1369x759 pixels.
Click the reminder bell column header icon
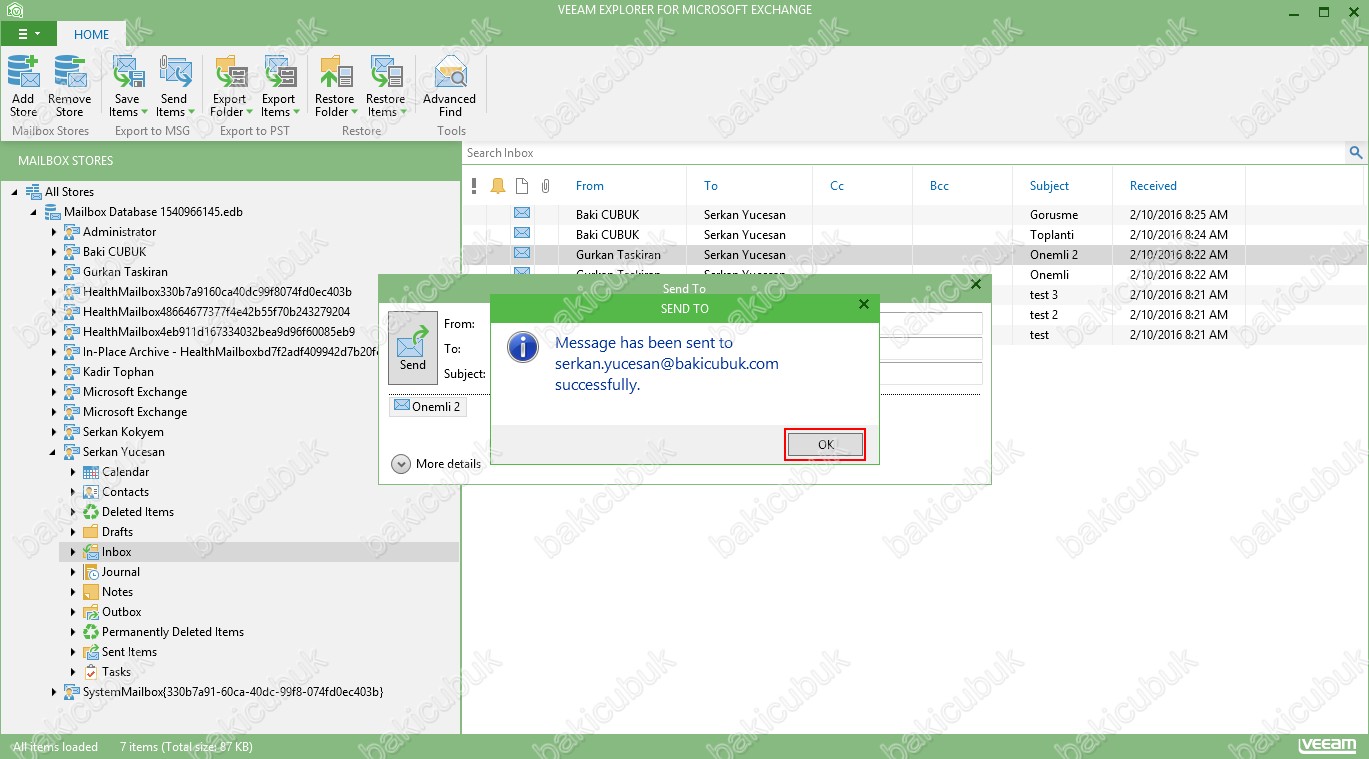[498, 186]
